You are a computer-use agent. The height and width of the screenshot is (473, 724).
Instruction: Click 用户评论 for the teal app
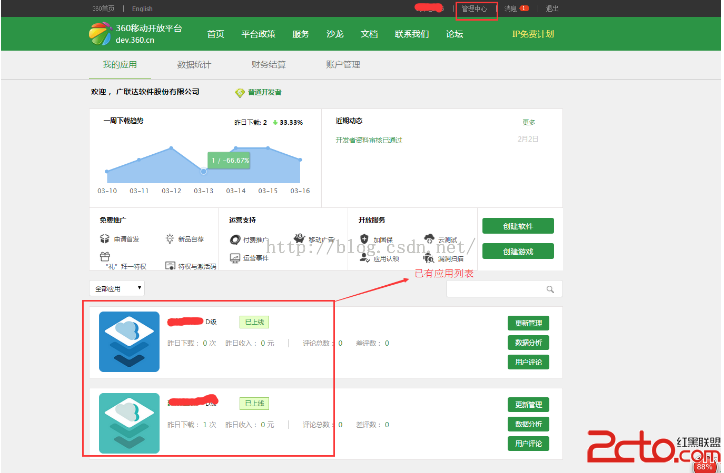pos(529,443)
